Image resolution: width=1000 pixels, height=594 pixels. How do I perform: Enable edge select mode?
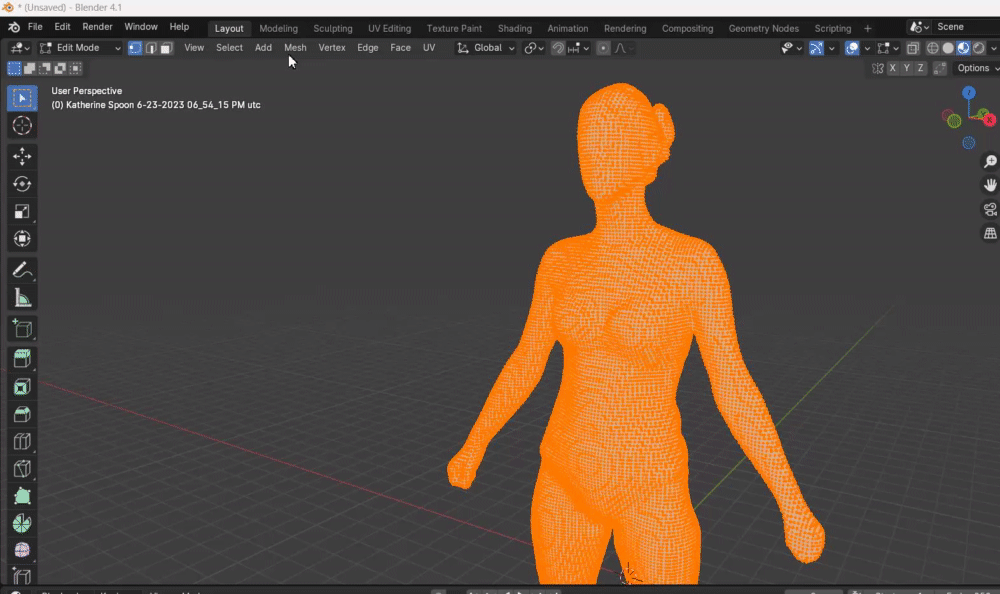click(x=151, y=48)
